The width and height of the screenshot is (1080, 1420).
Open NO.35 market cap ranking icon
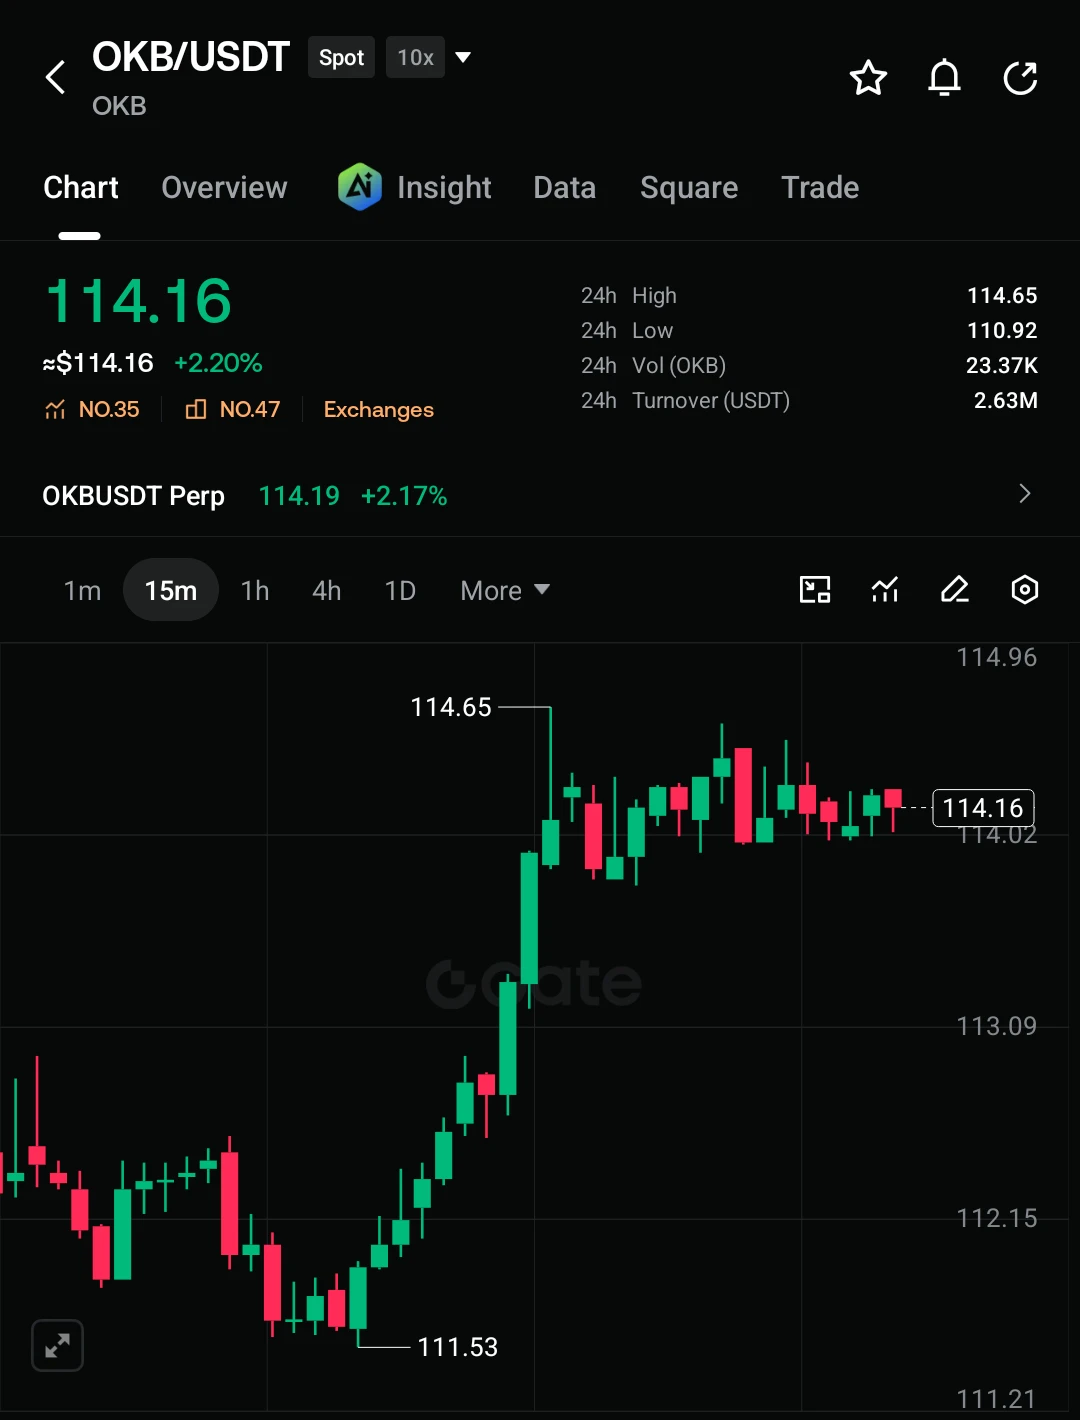(x=55, y=409)
